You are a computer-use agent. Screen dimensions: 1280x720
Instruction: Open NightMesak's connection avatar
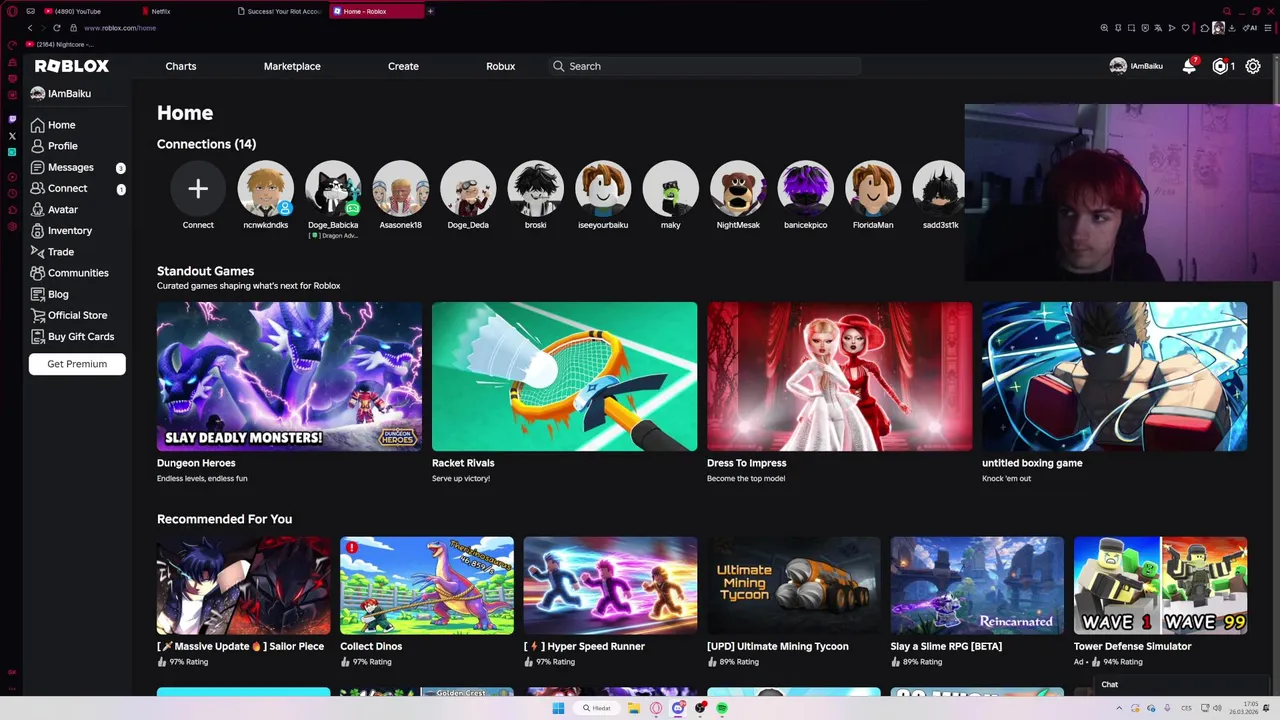(738, 188)
